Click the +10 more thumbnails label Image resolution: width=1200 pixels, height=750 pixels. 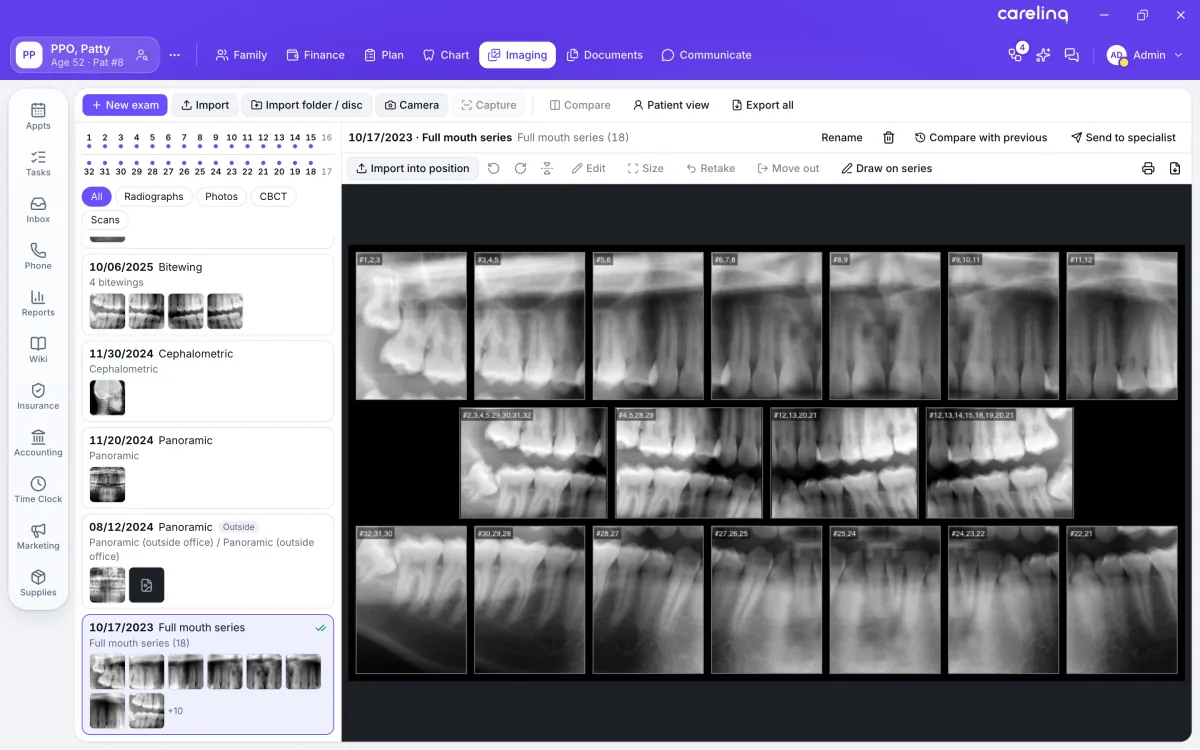tap(175, 711)
